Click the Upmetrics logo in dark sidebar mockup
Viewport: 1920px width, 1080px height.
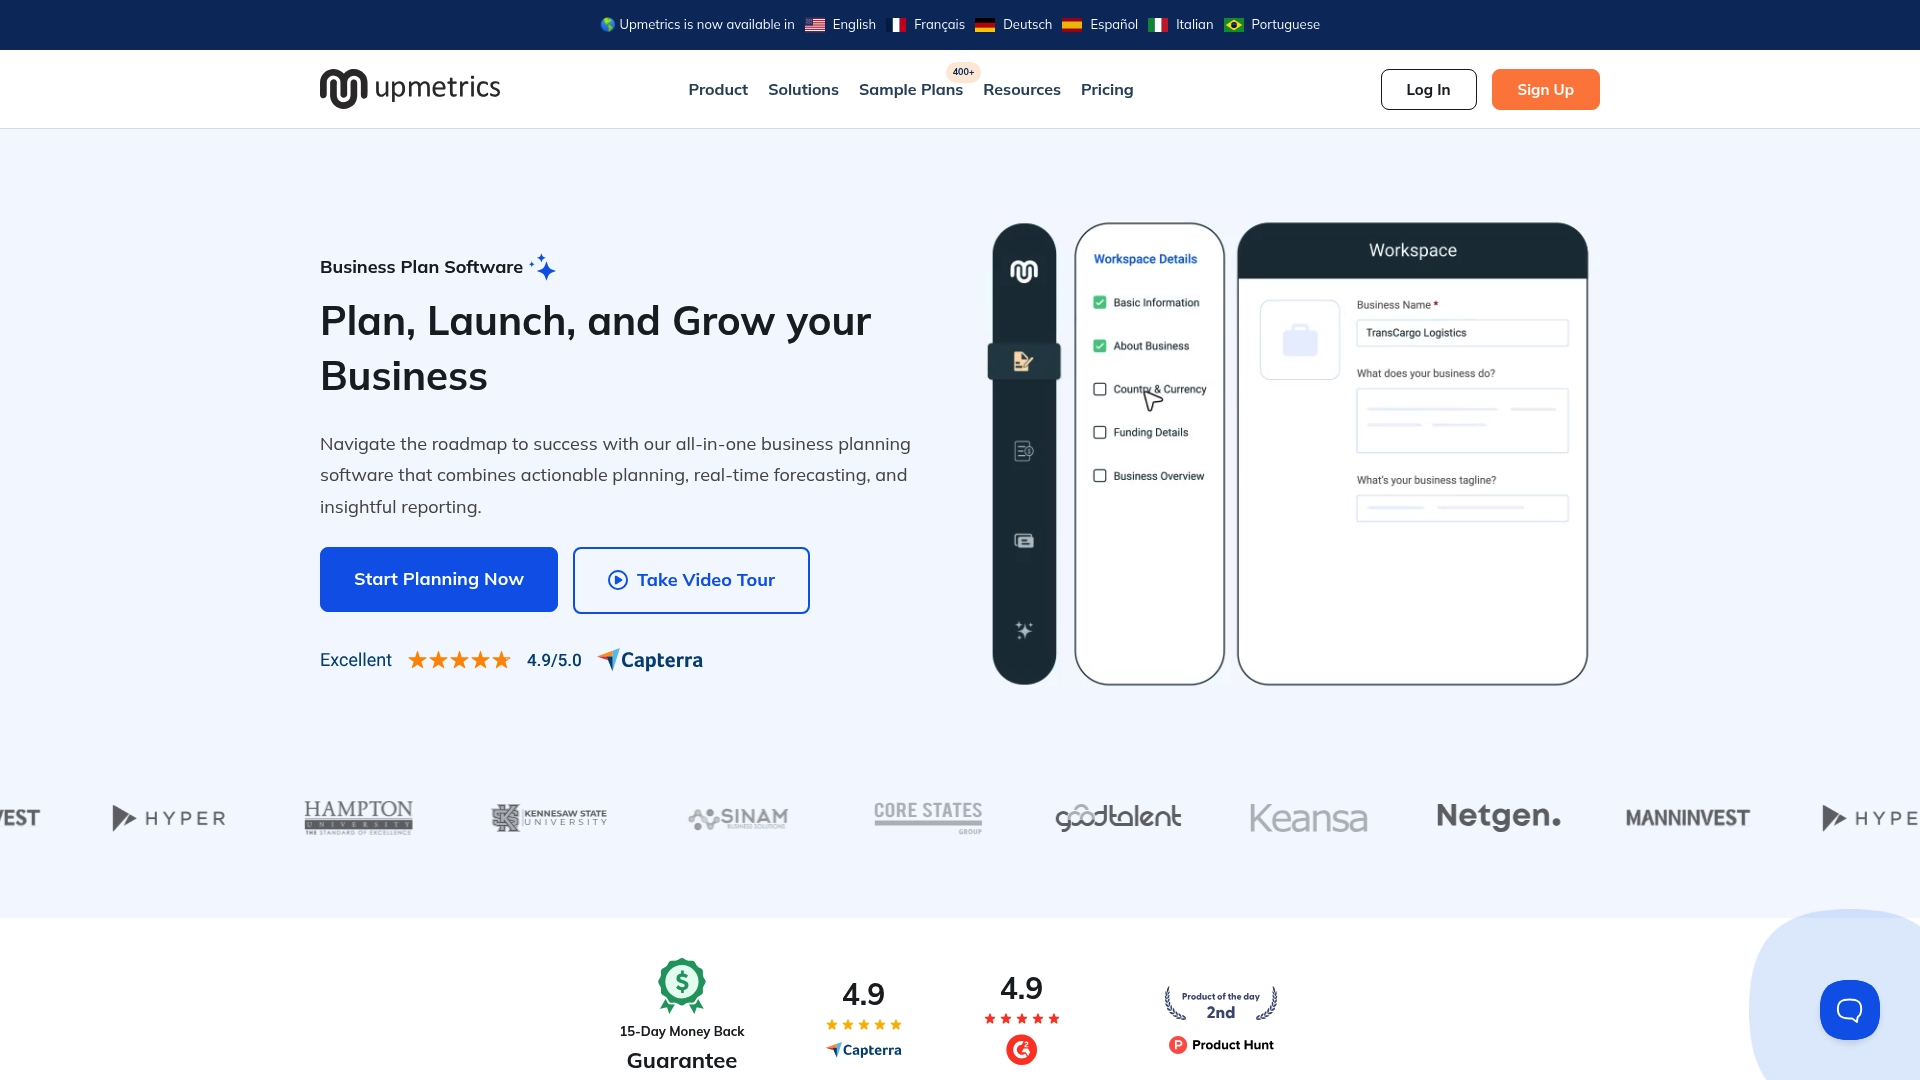(1024, 271)
